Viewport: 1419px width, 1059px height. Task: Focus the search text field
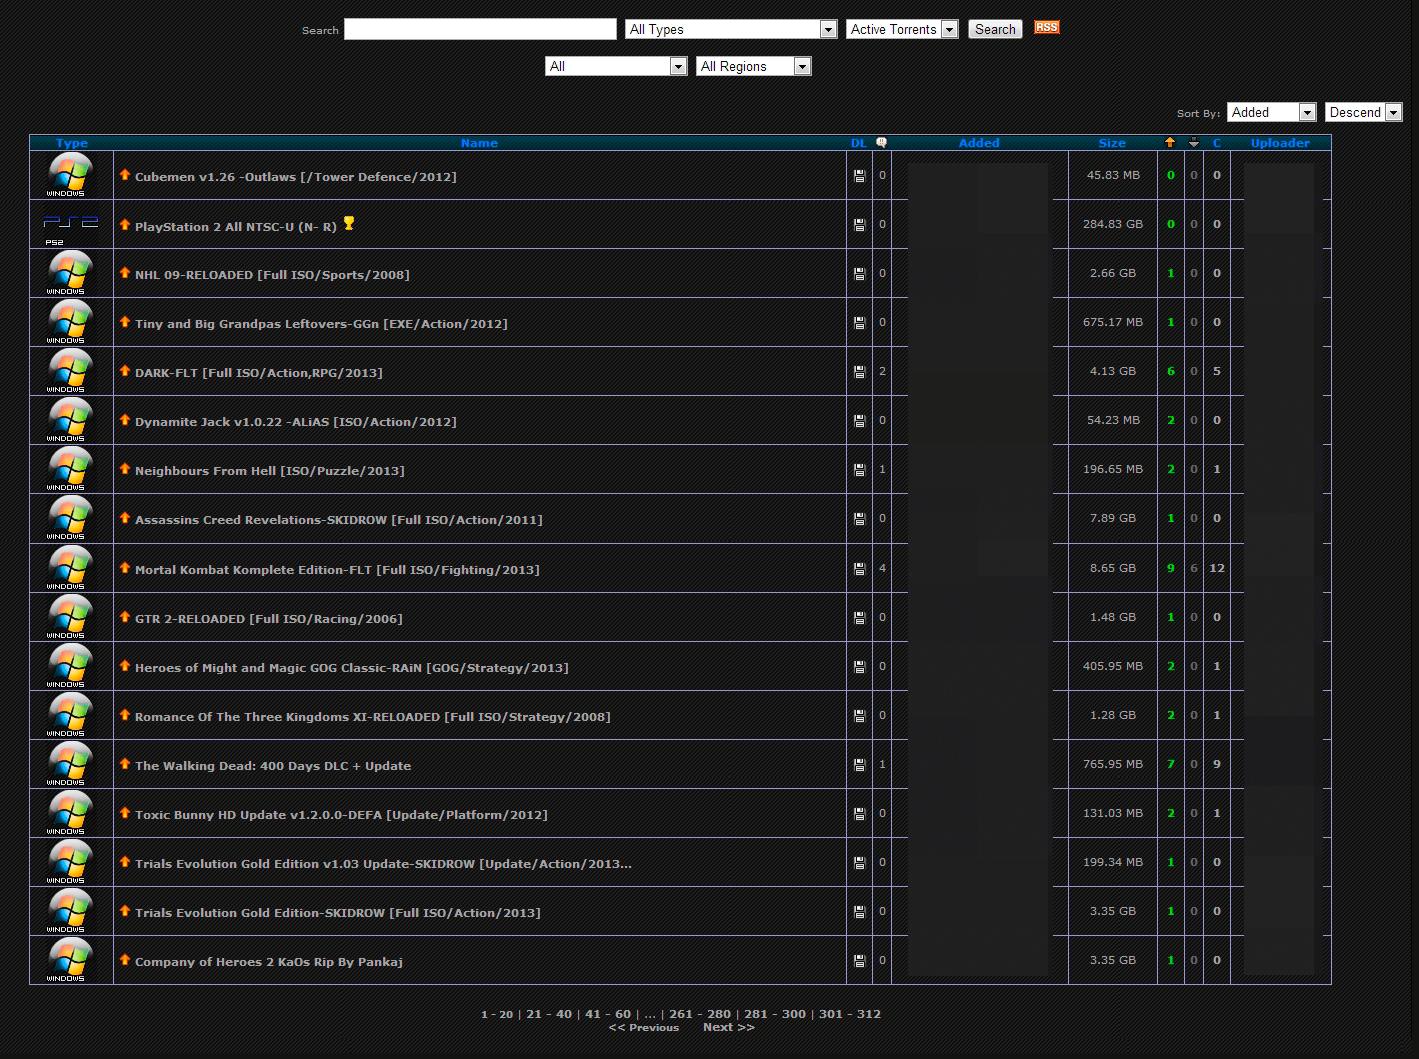[x=480, y=29]
